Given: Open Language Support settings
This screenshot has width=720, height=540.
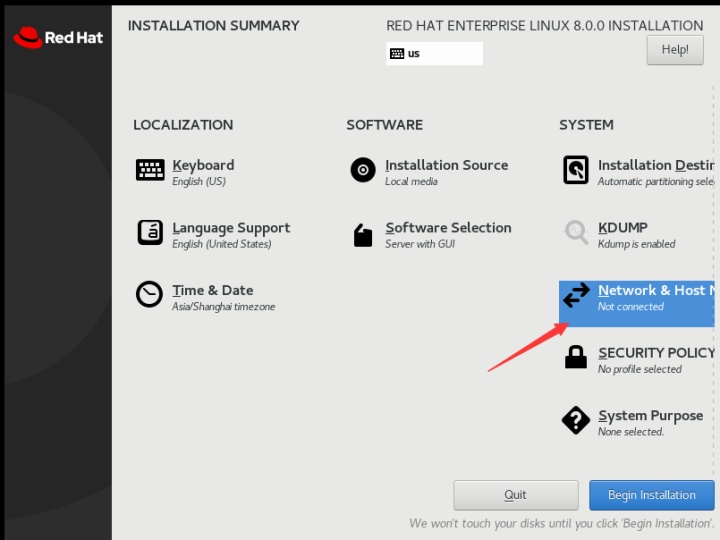Looking at the screenshot, I should tap(231, 228).
